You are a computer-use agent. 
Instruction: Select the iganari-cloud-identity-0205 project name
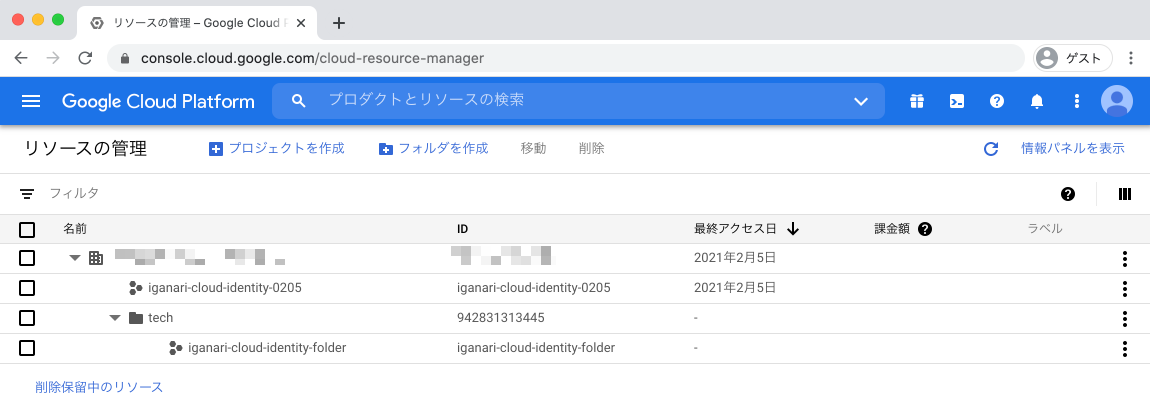click(224, 288)
